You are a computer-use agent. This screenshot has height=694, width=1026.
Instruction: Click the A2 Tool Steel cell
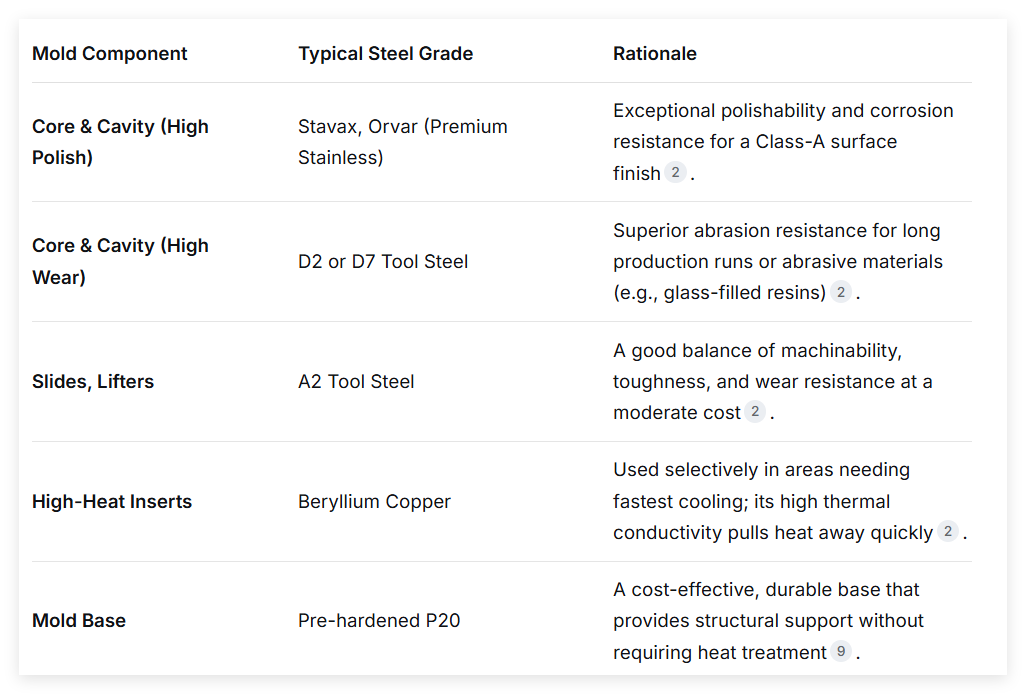356,381
